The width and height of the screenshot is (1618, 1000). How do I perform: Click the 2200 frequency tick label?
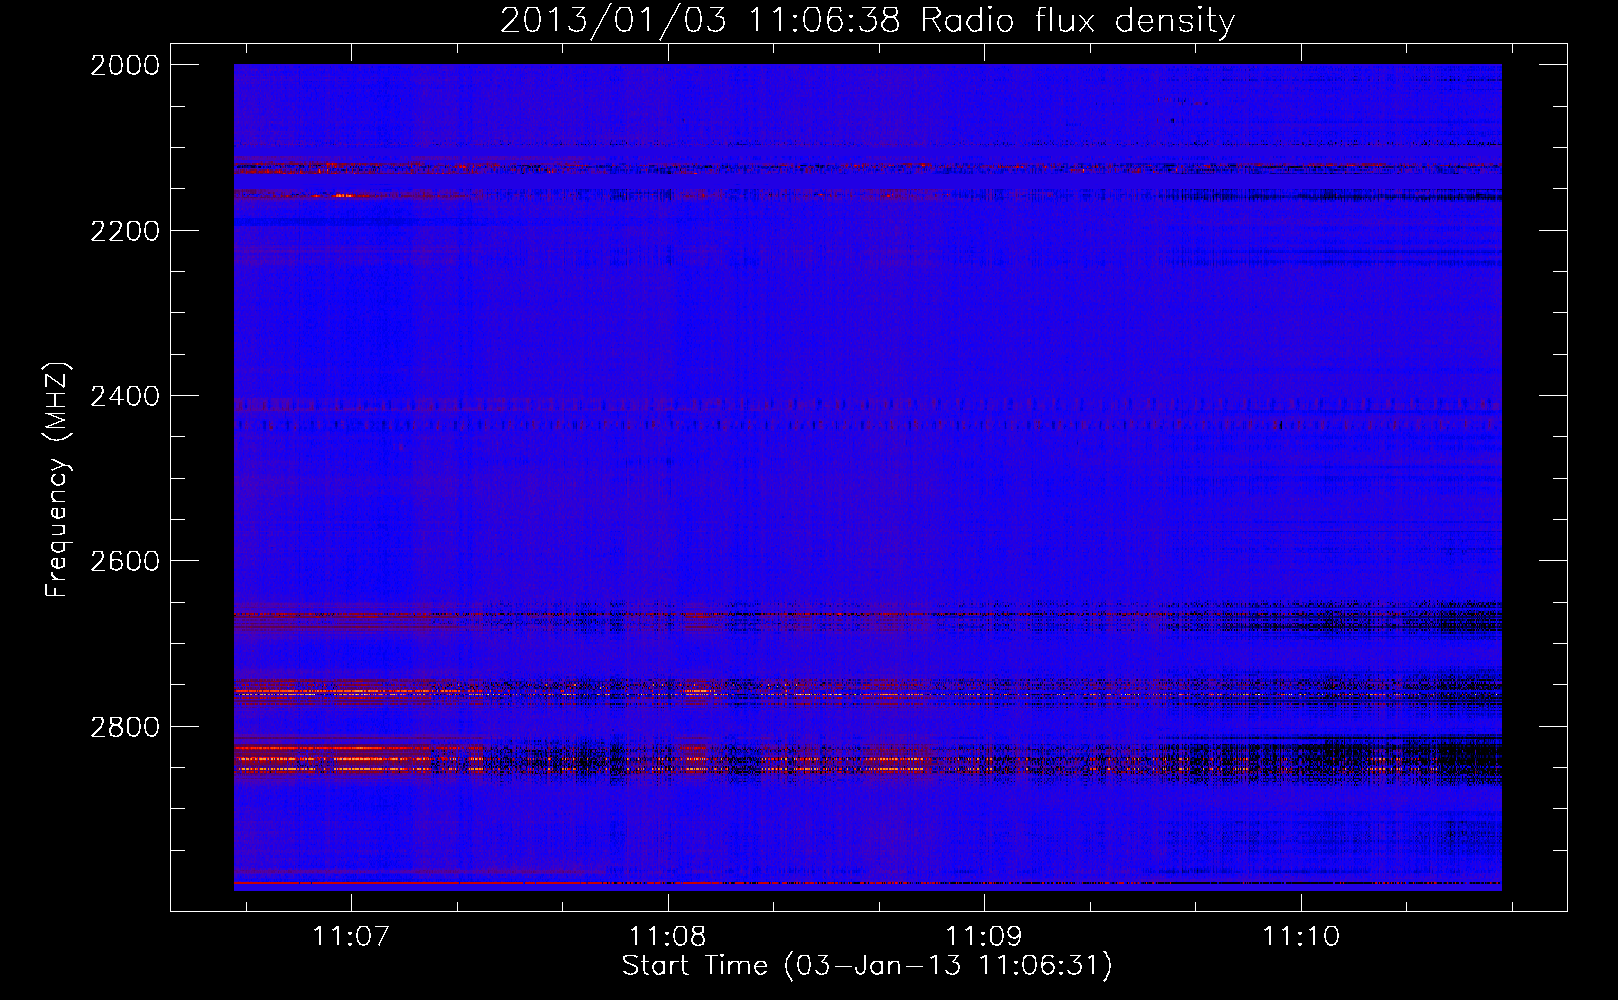[125, 231]
